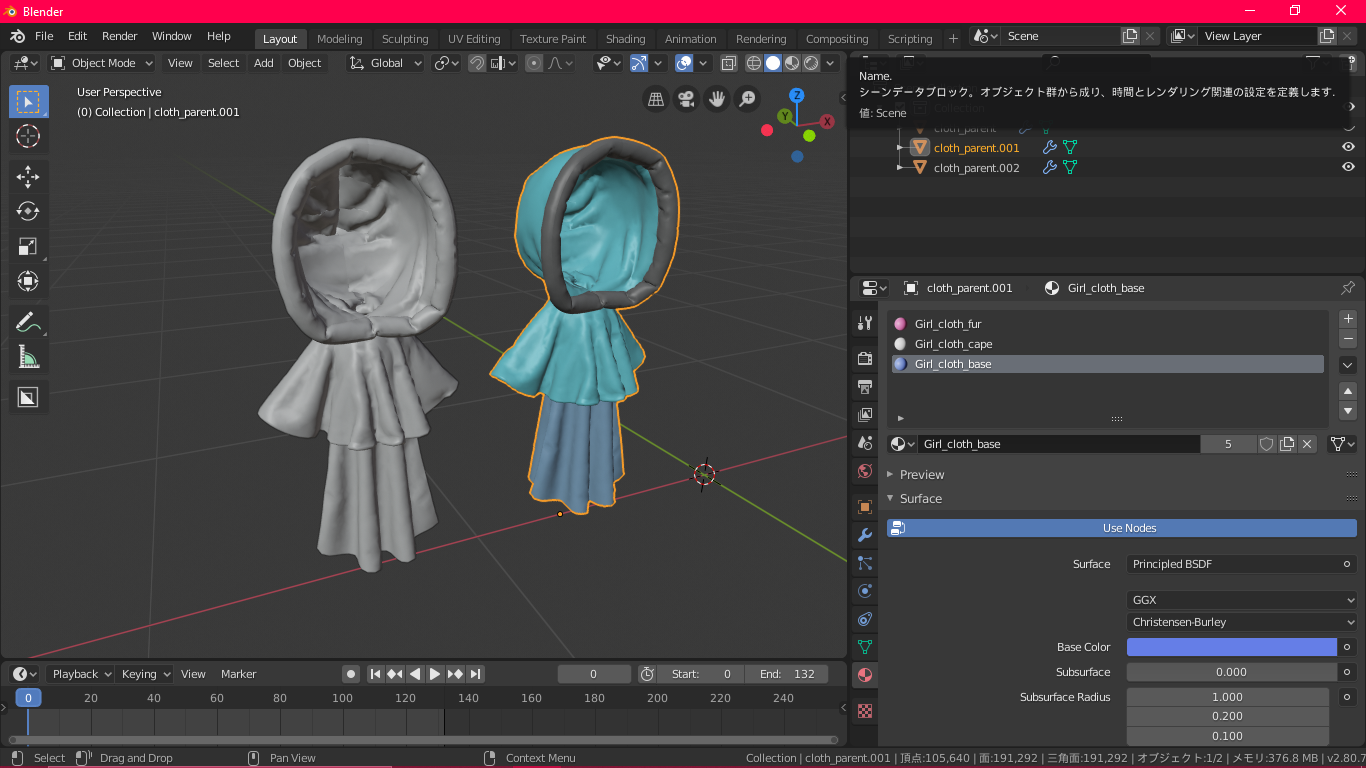Viewport: 1366px width, 768px height.
Task: Choose the Rotate tool
Action: [28, 211]
